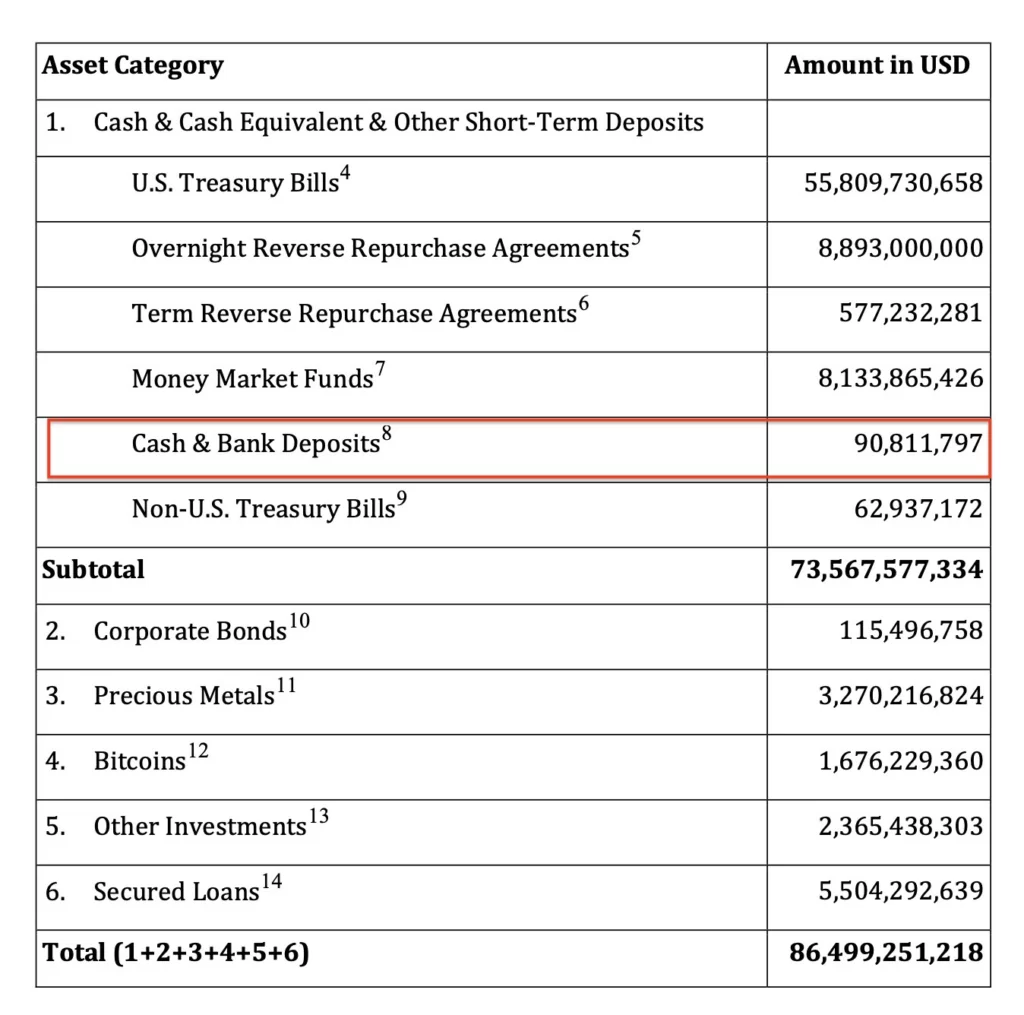Open footnote 6 after Term Reverse Repurchase Agreements

point(583,305)
